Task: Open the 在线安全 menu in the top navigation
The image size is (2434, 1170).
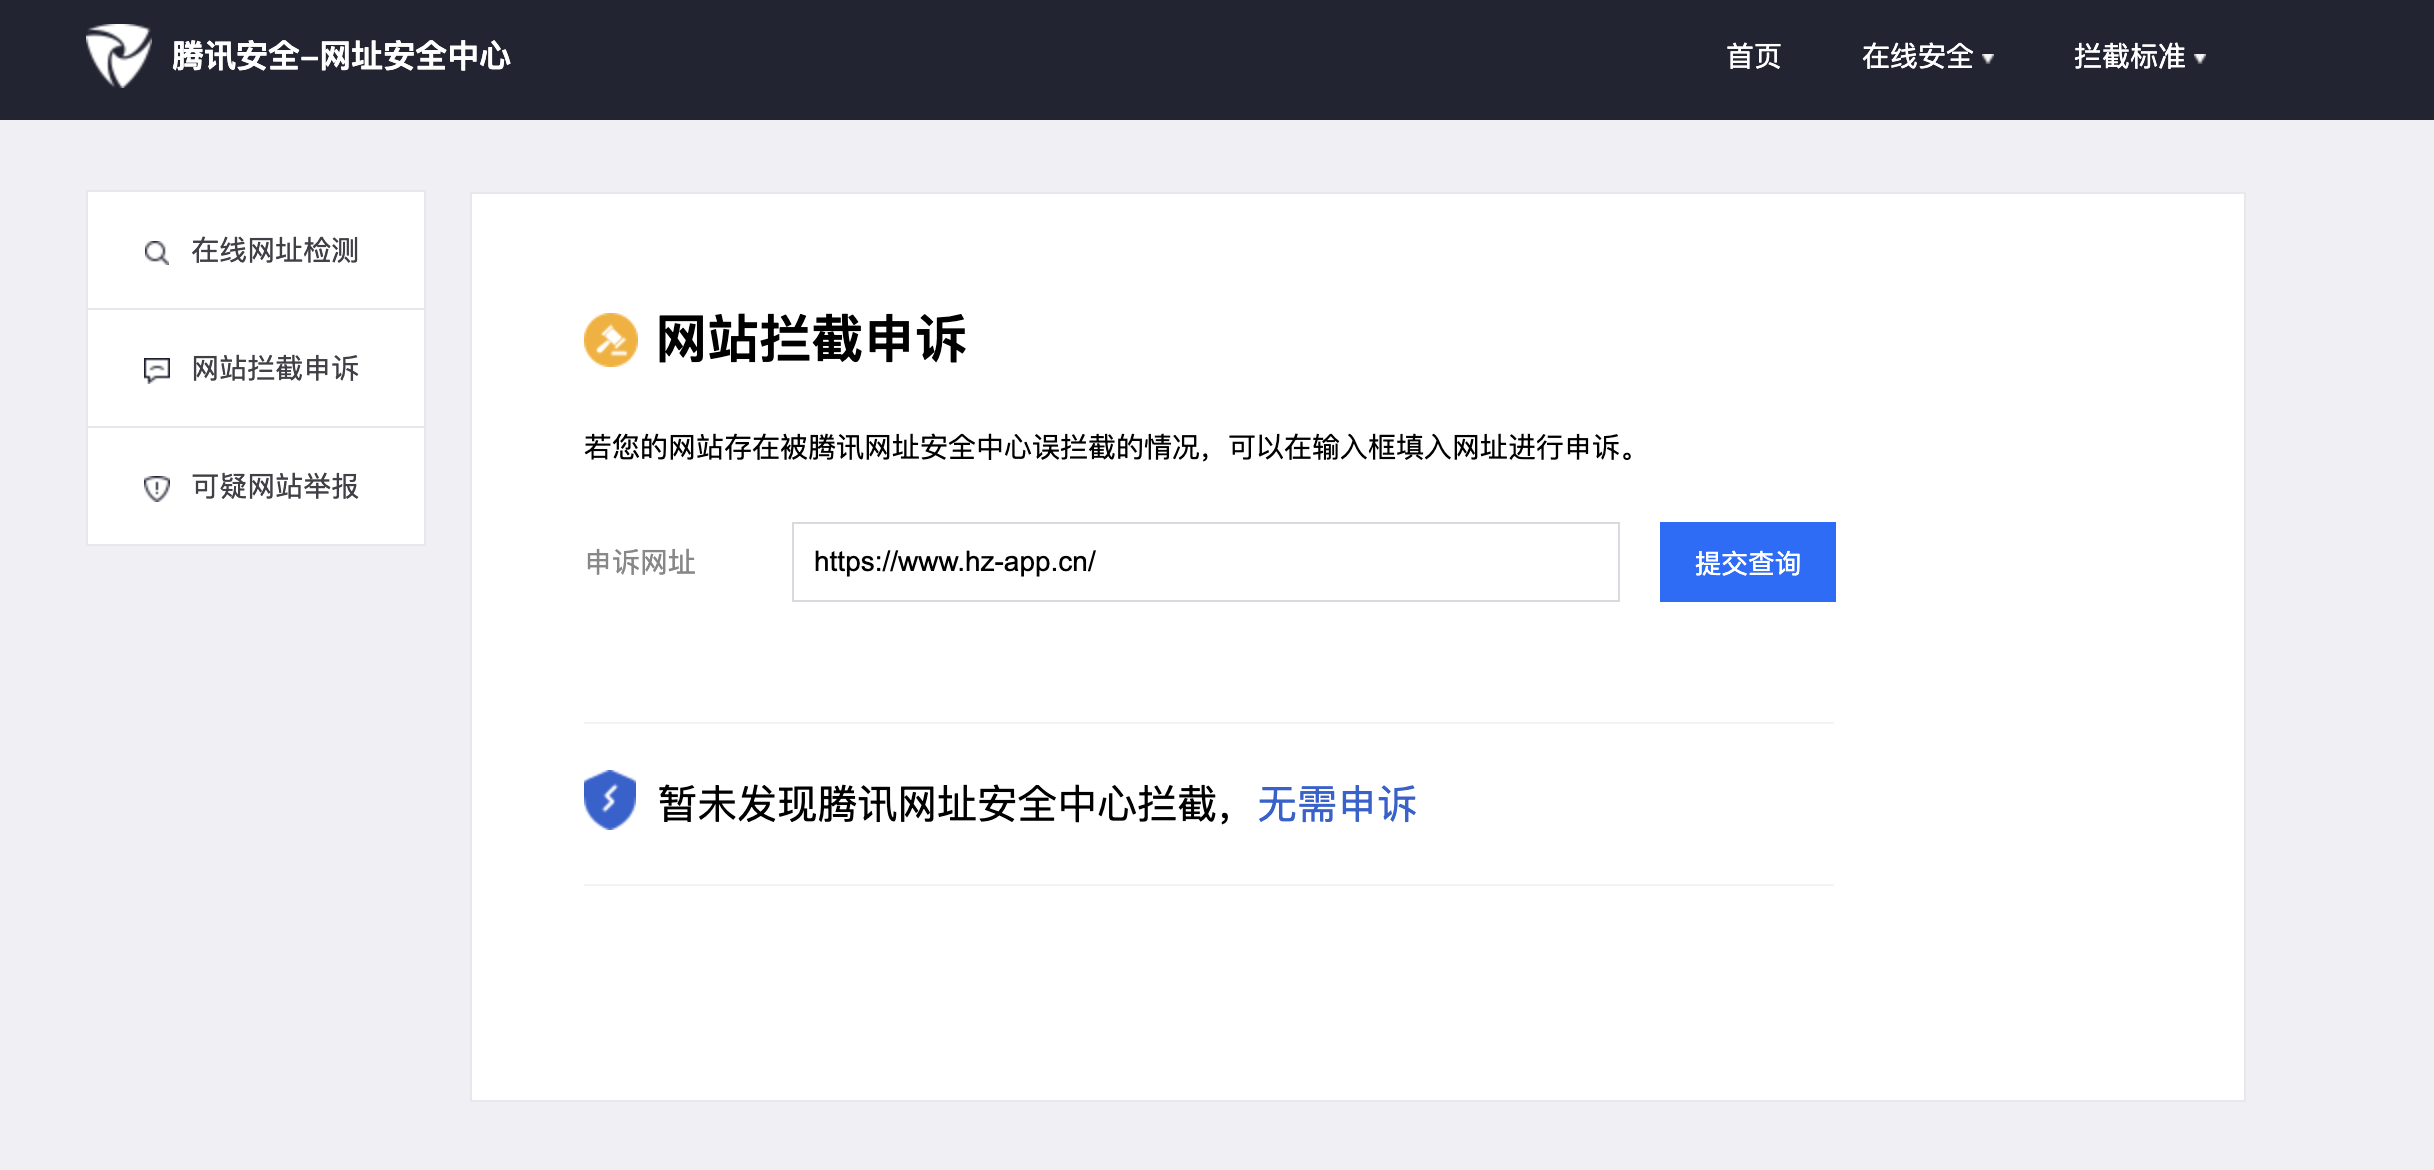Action: tap(1917, 56)
